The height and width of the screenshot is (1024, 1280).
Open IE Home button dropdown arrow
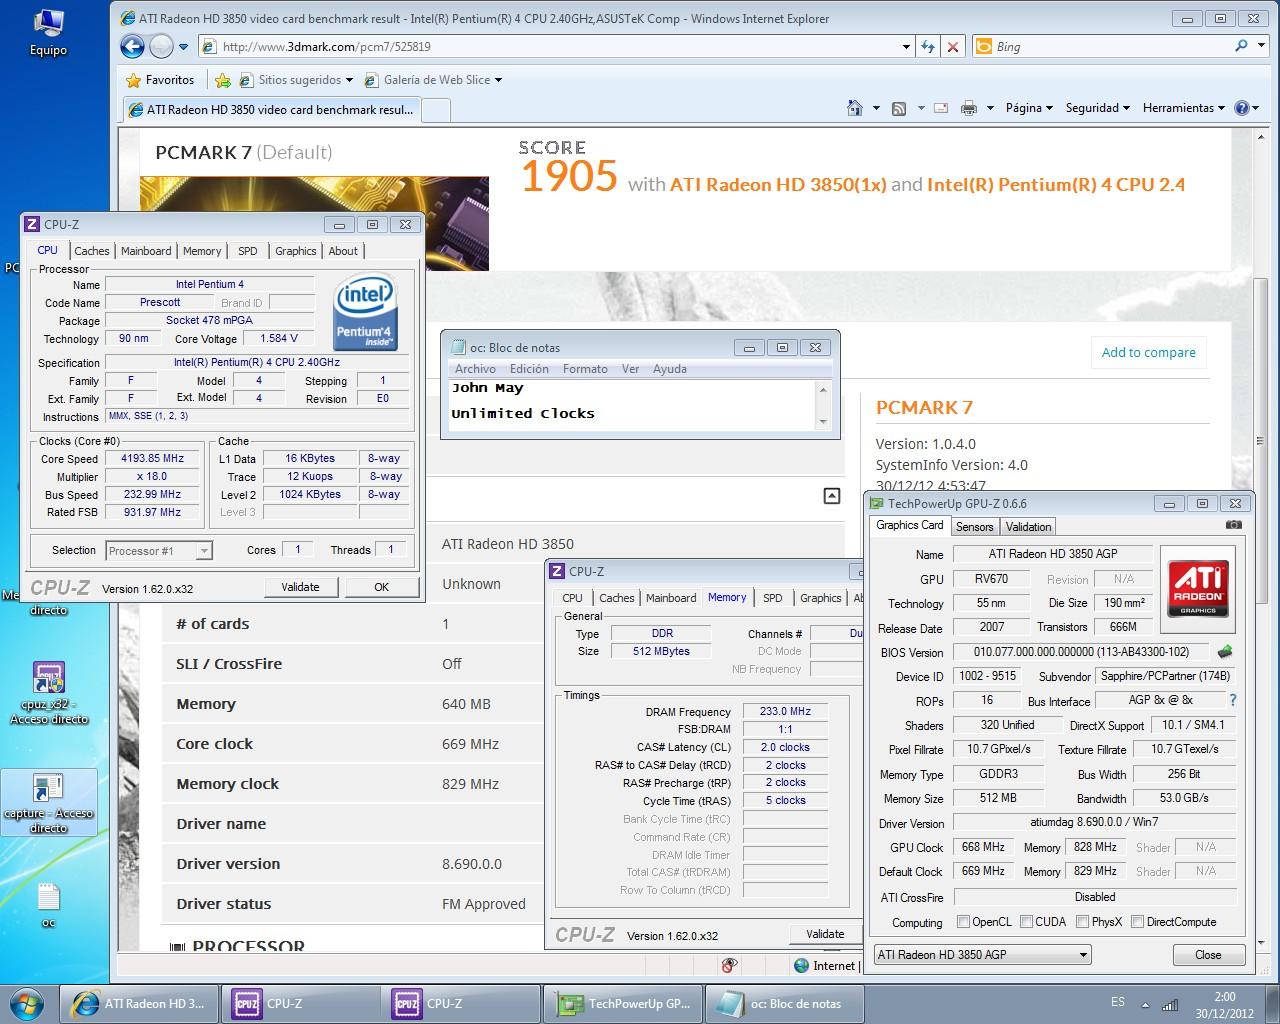pyautogui.click(x=876, y=108)
